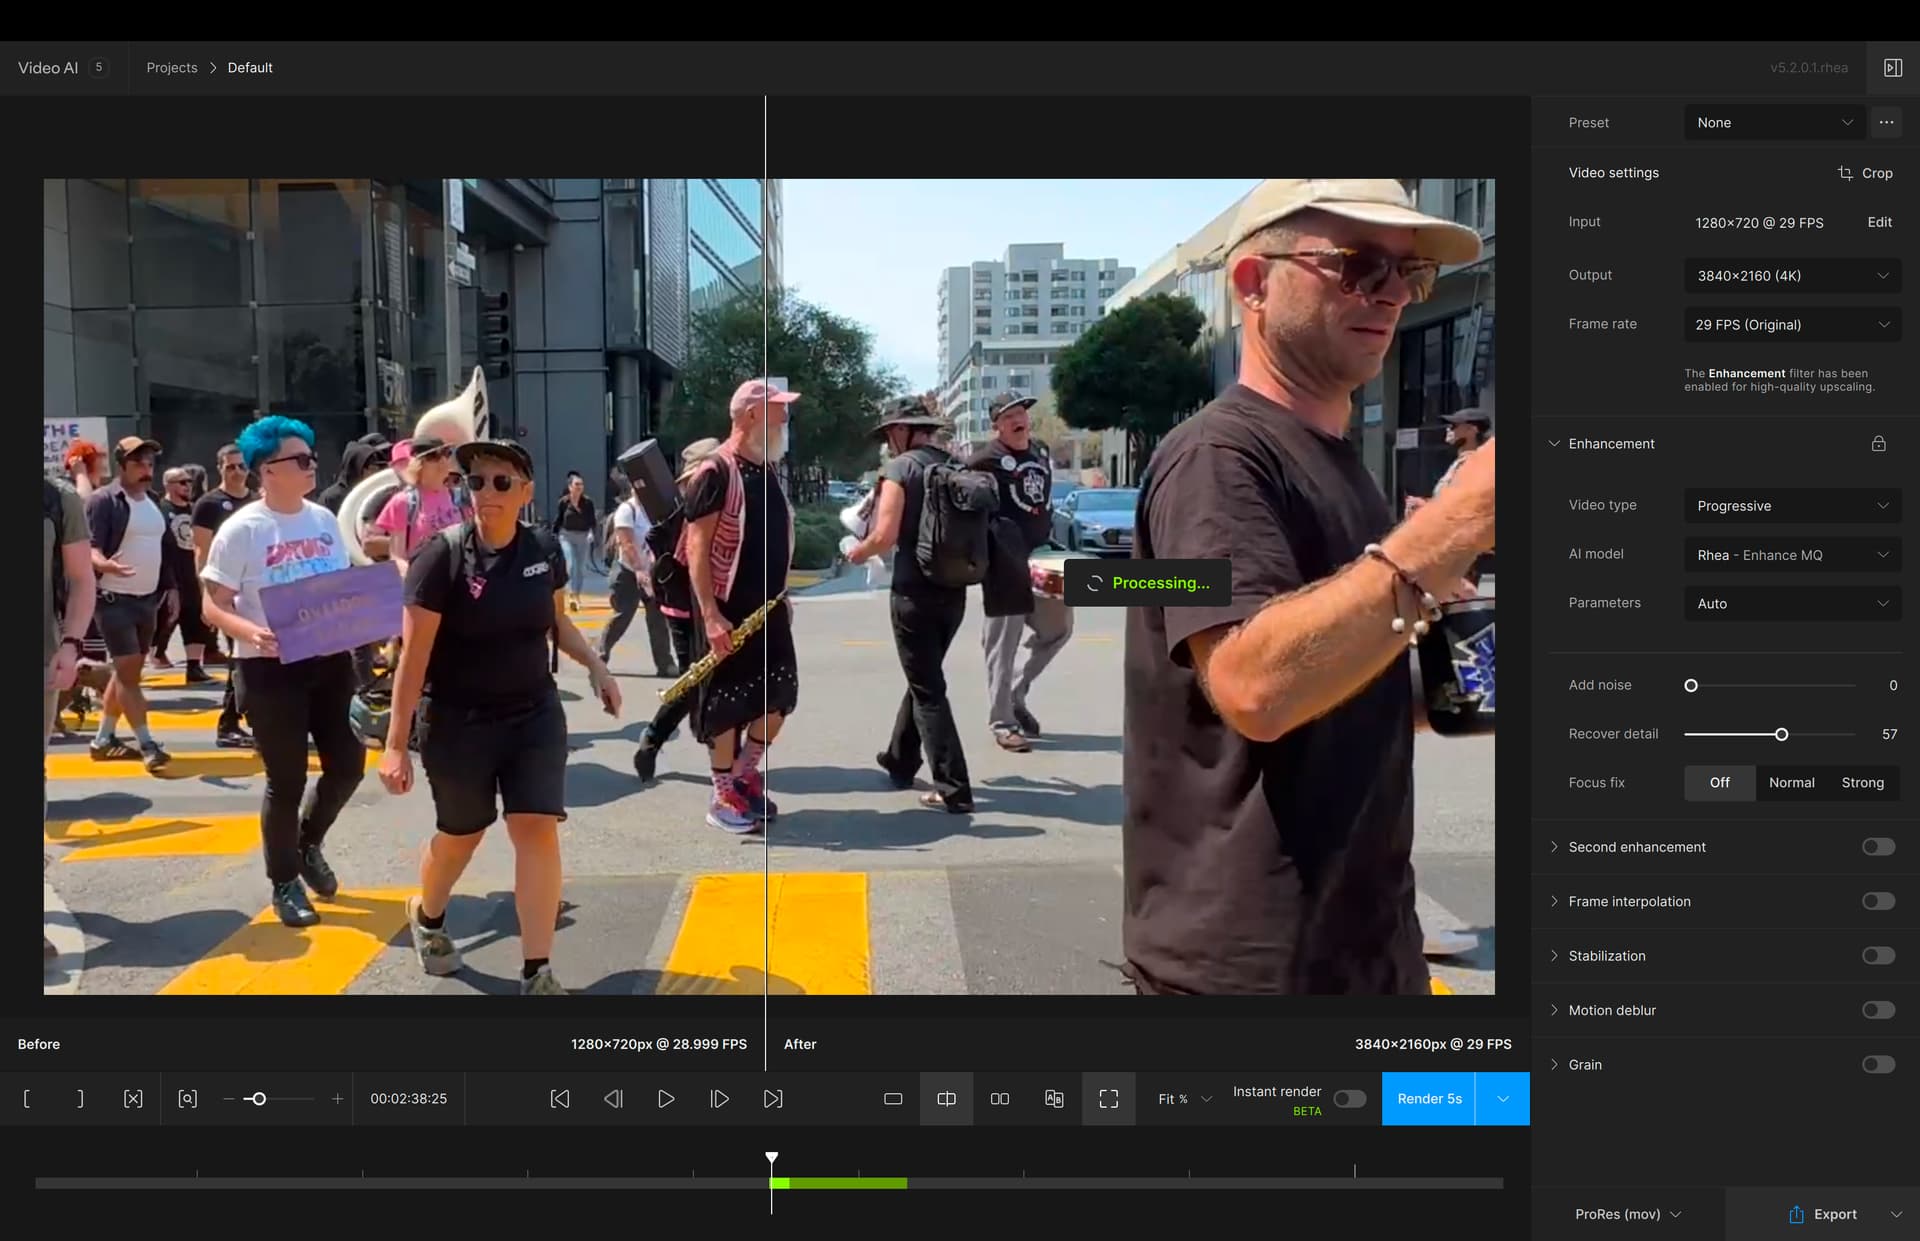This screenshot has width=1920, height=1241.
Task: Select Normal focus fix option
Action: 1791,783
